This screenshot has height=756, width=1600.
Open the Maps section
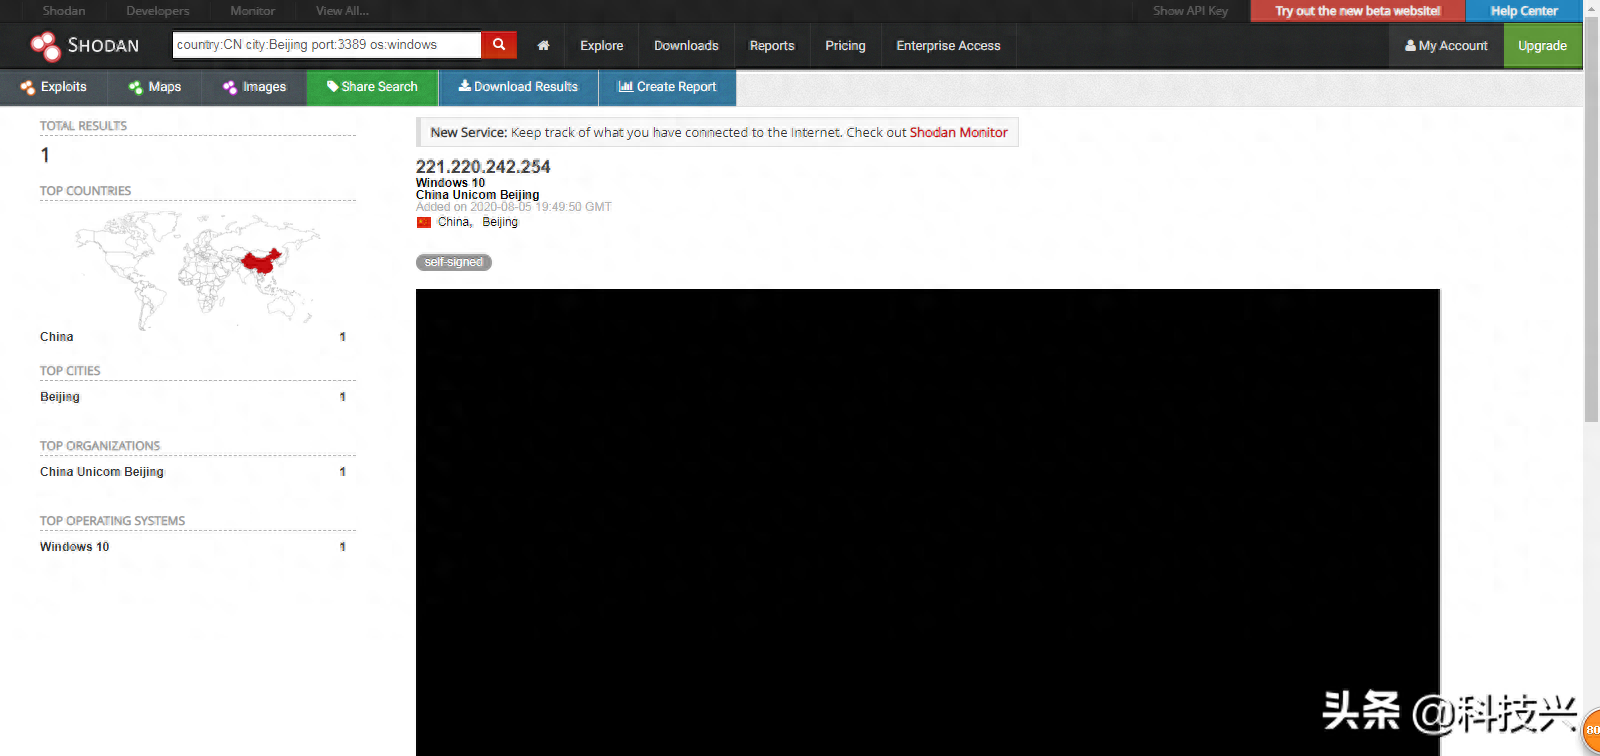pyautogui.click(x=155, y=87)
